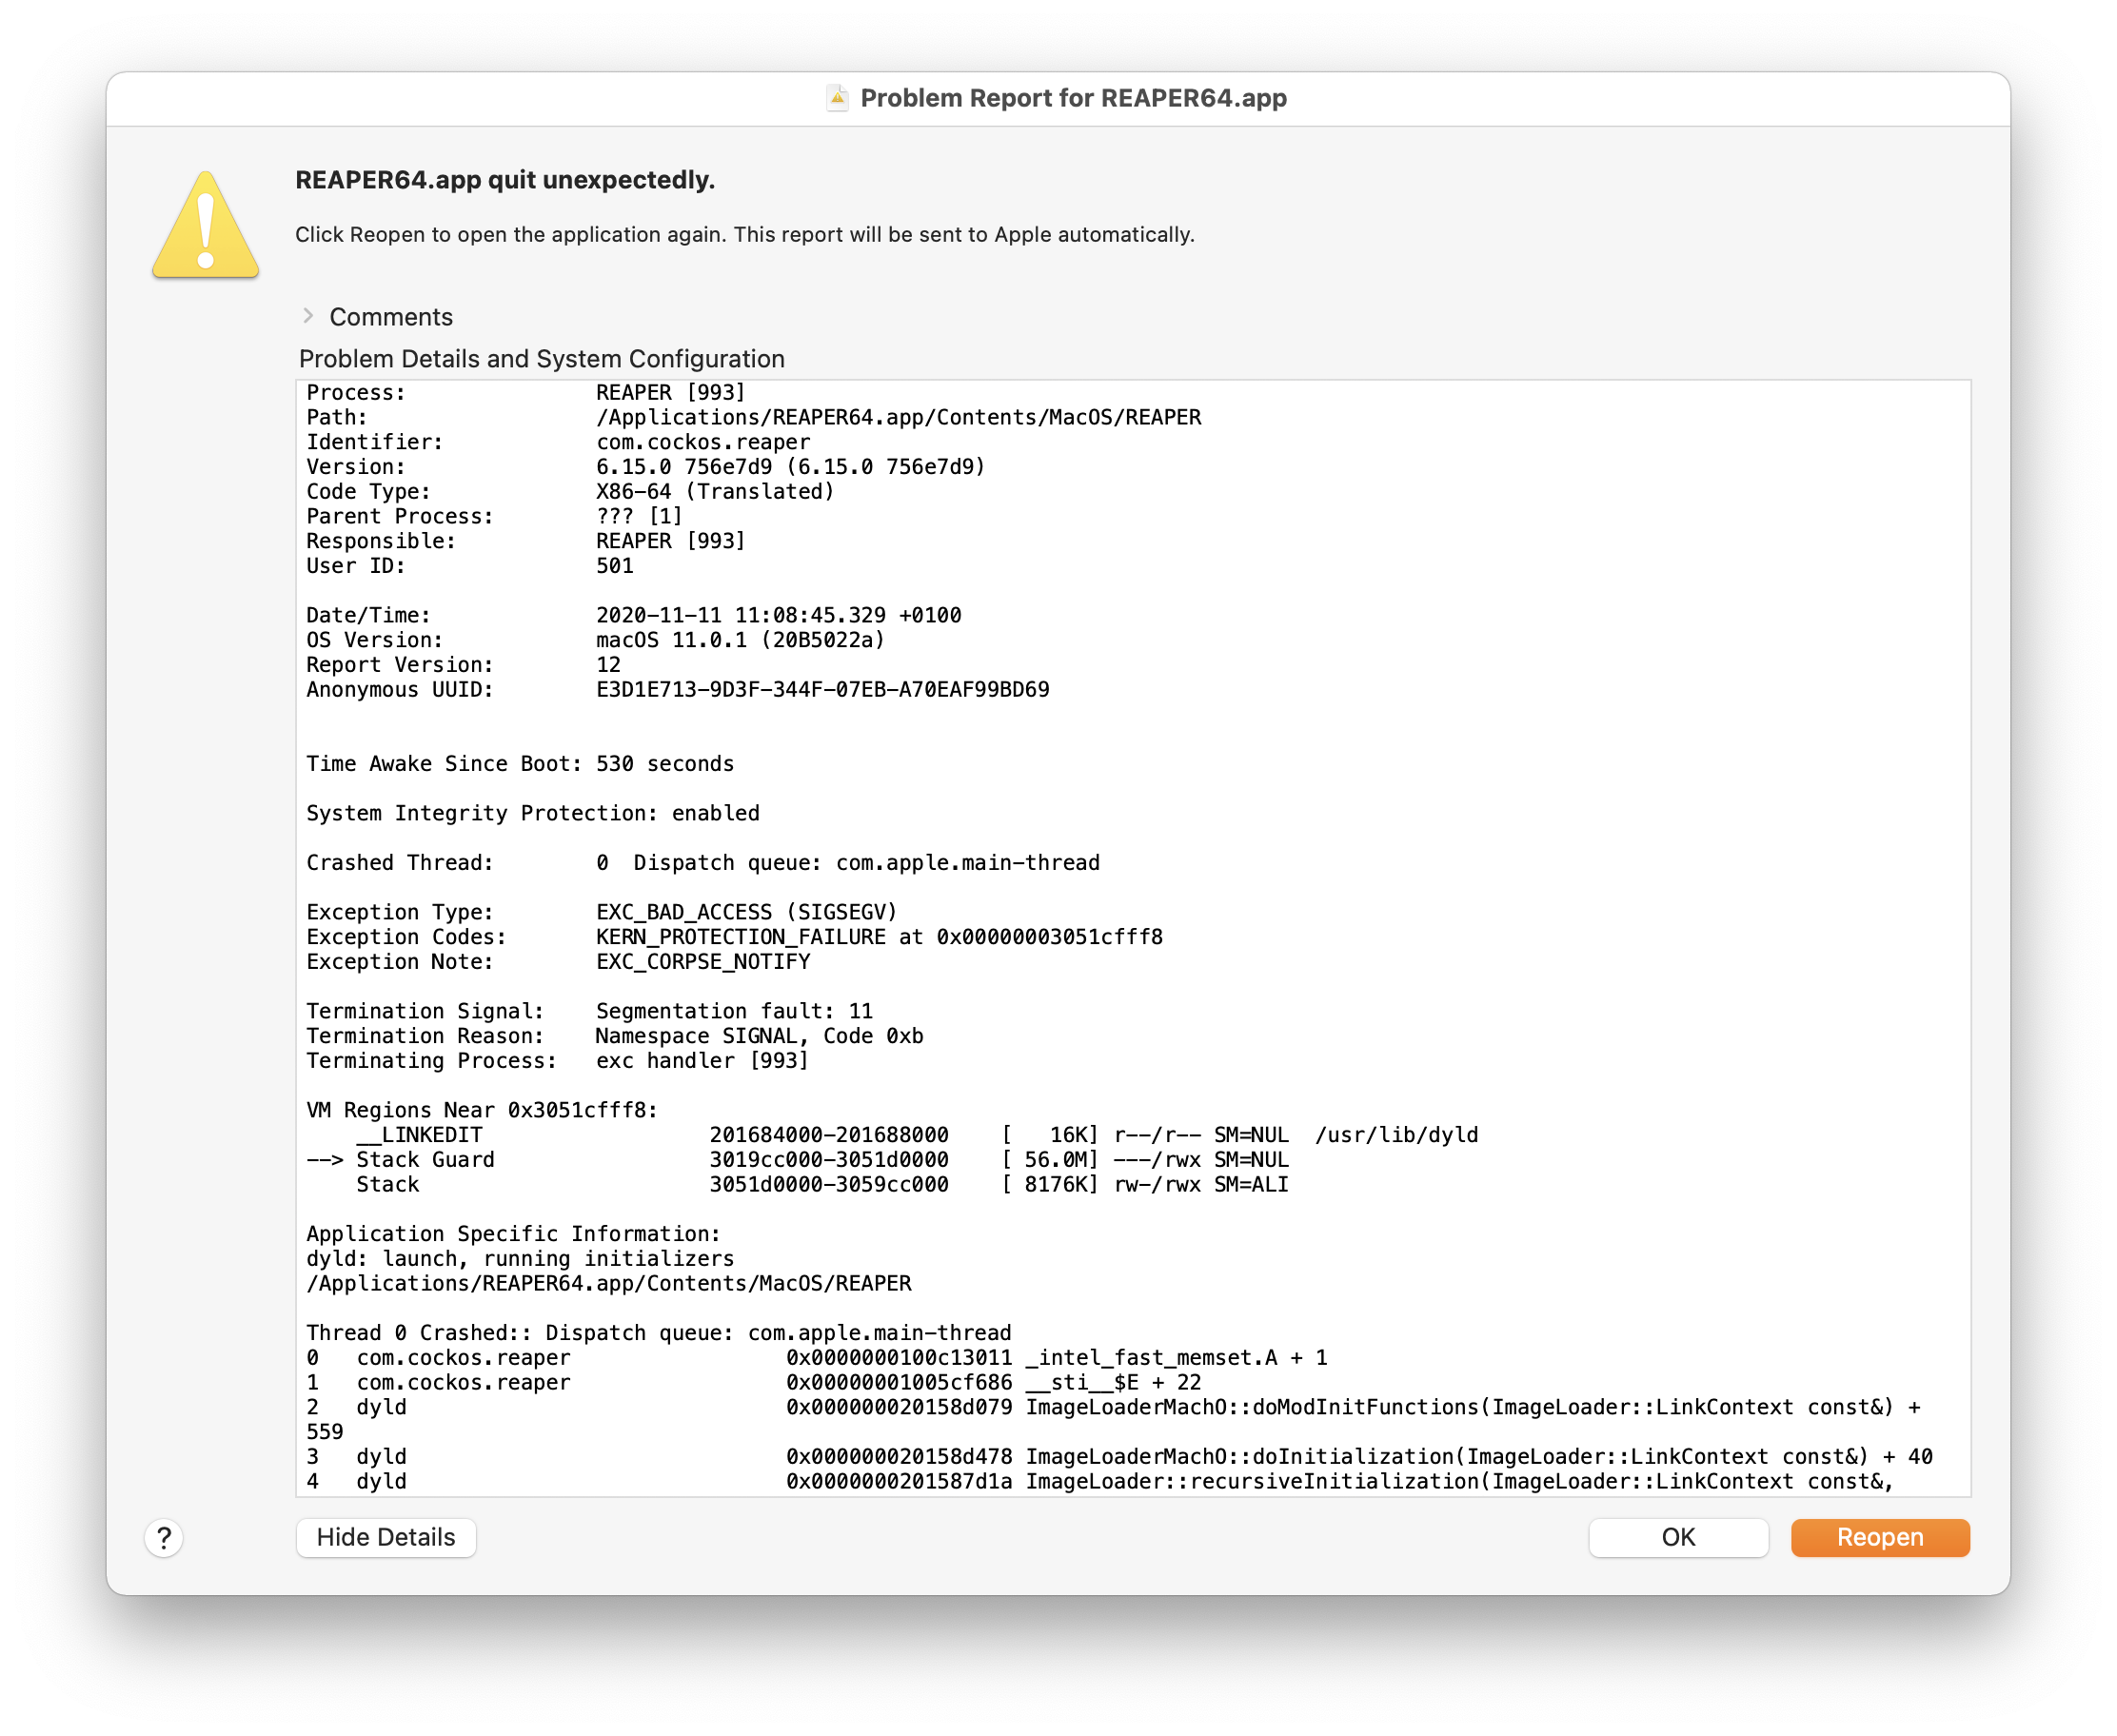The height and width of the screenshot is (1736, 2117).
Task: Click the window title 'Problem Report for REAPER64.app'
Action: pyautogui.click(x=1074, y=98)
